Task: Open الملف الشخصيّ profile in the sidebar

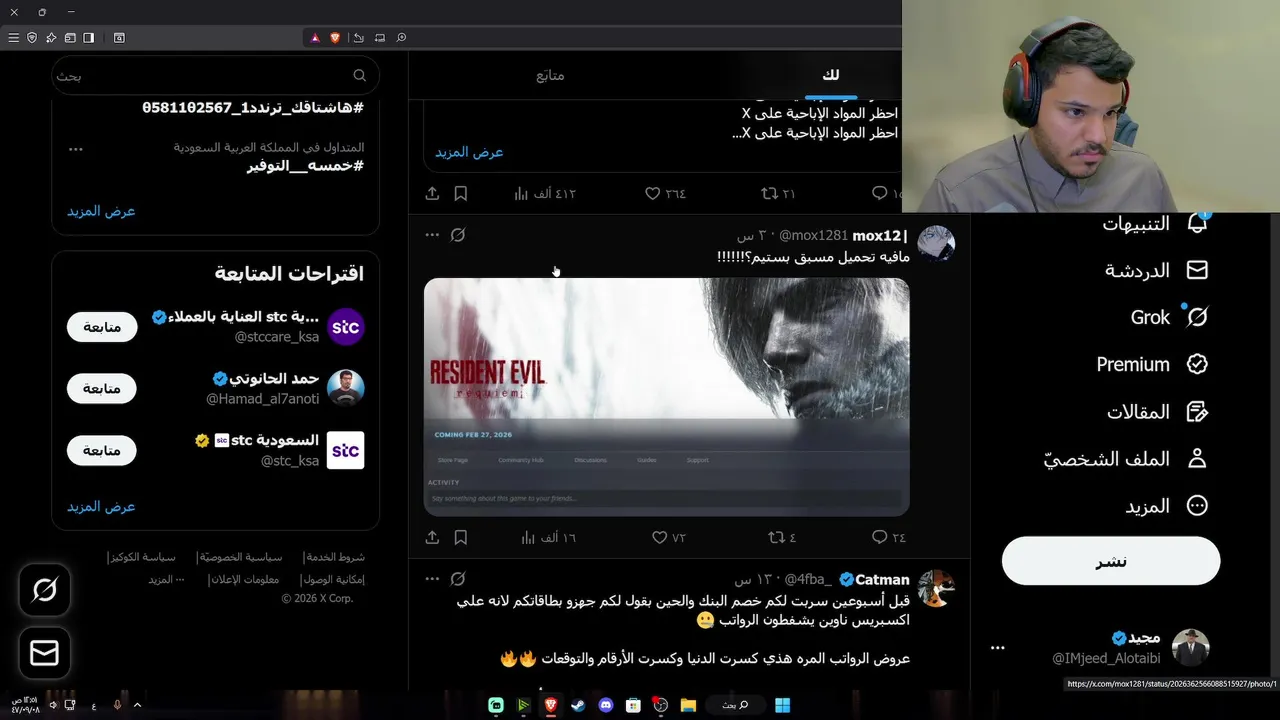Action: click(1125, 458)
